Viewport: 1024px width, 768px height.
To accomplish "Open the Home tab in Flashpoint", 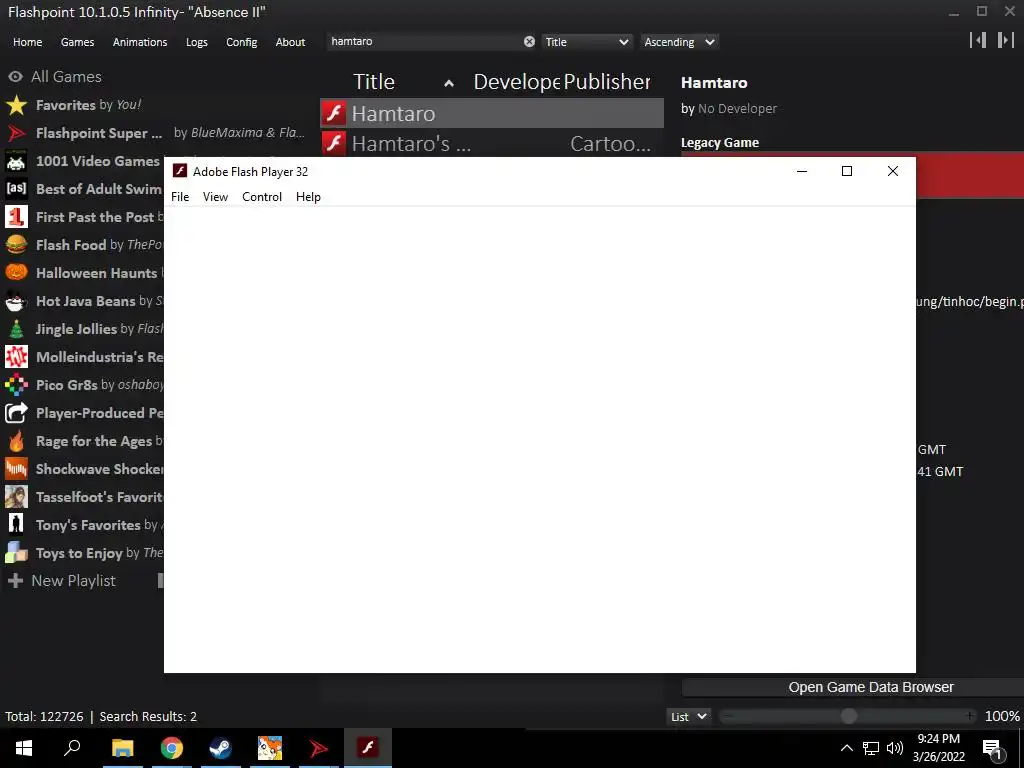I will click(x=27, y=42).
